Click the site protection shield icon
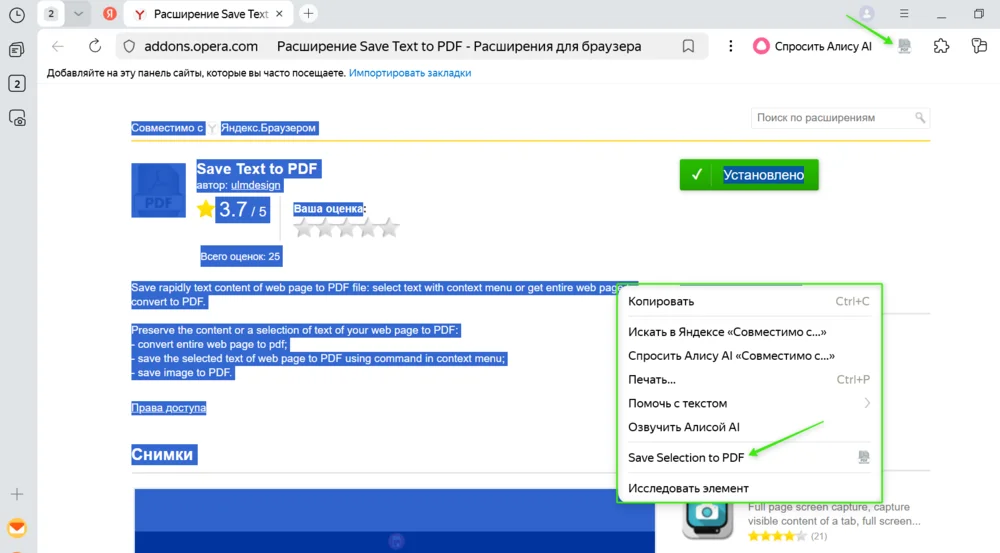The width and height of the screenshot is (1000, 553). [x=129, y=46]
